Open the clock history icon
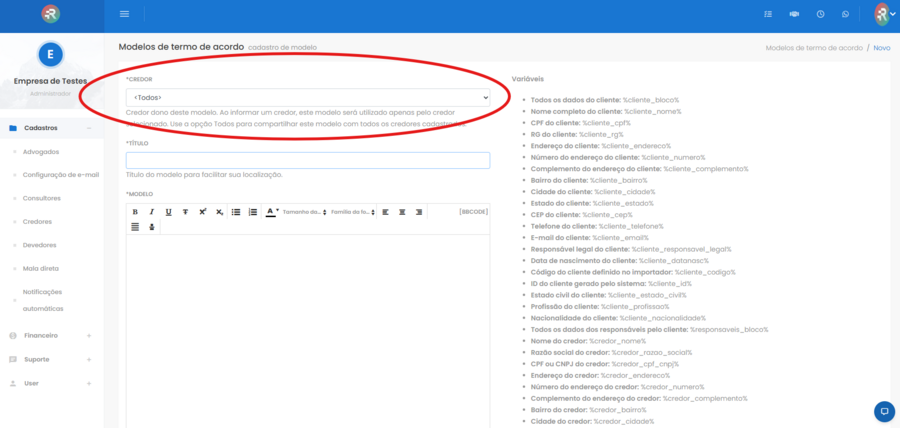This screenshot has width=900, height=428. tap(821, 14)
